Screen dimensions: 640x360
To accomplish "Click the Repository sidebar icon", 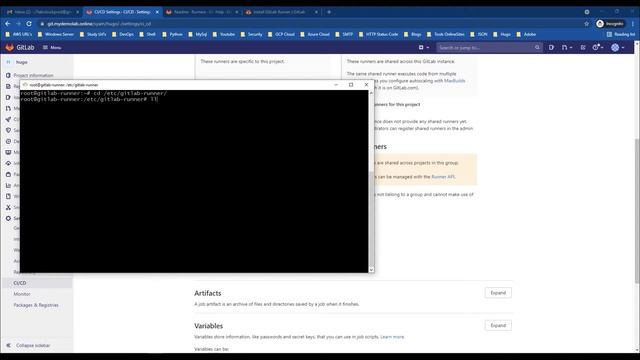I will tap(8, 86).
